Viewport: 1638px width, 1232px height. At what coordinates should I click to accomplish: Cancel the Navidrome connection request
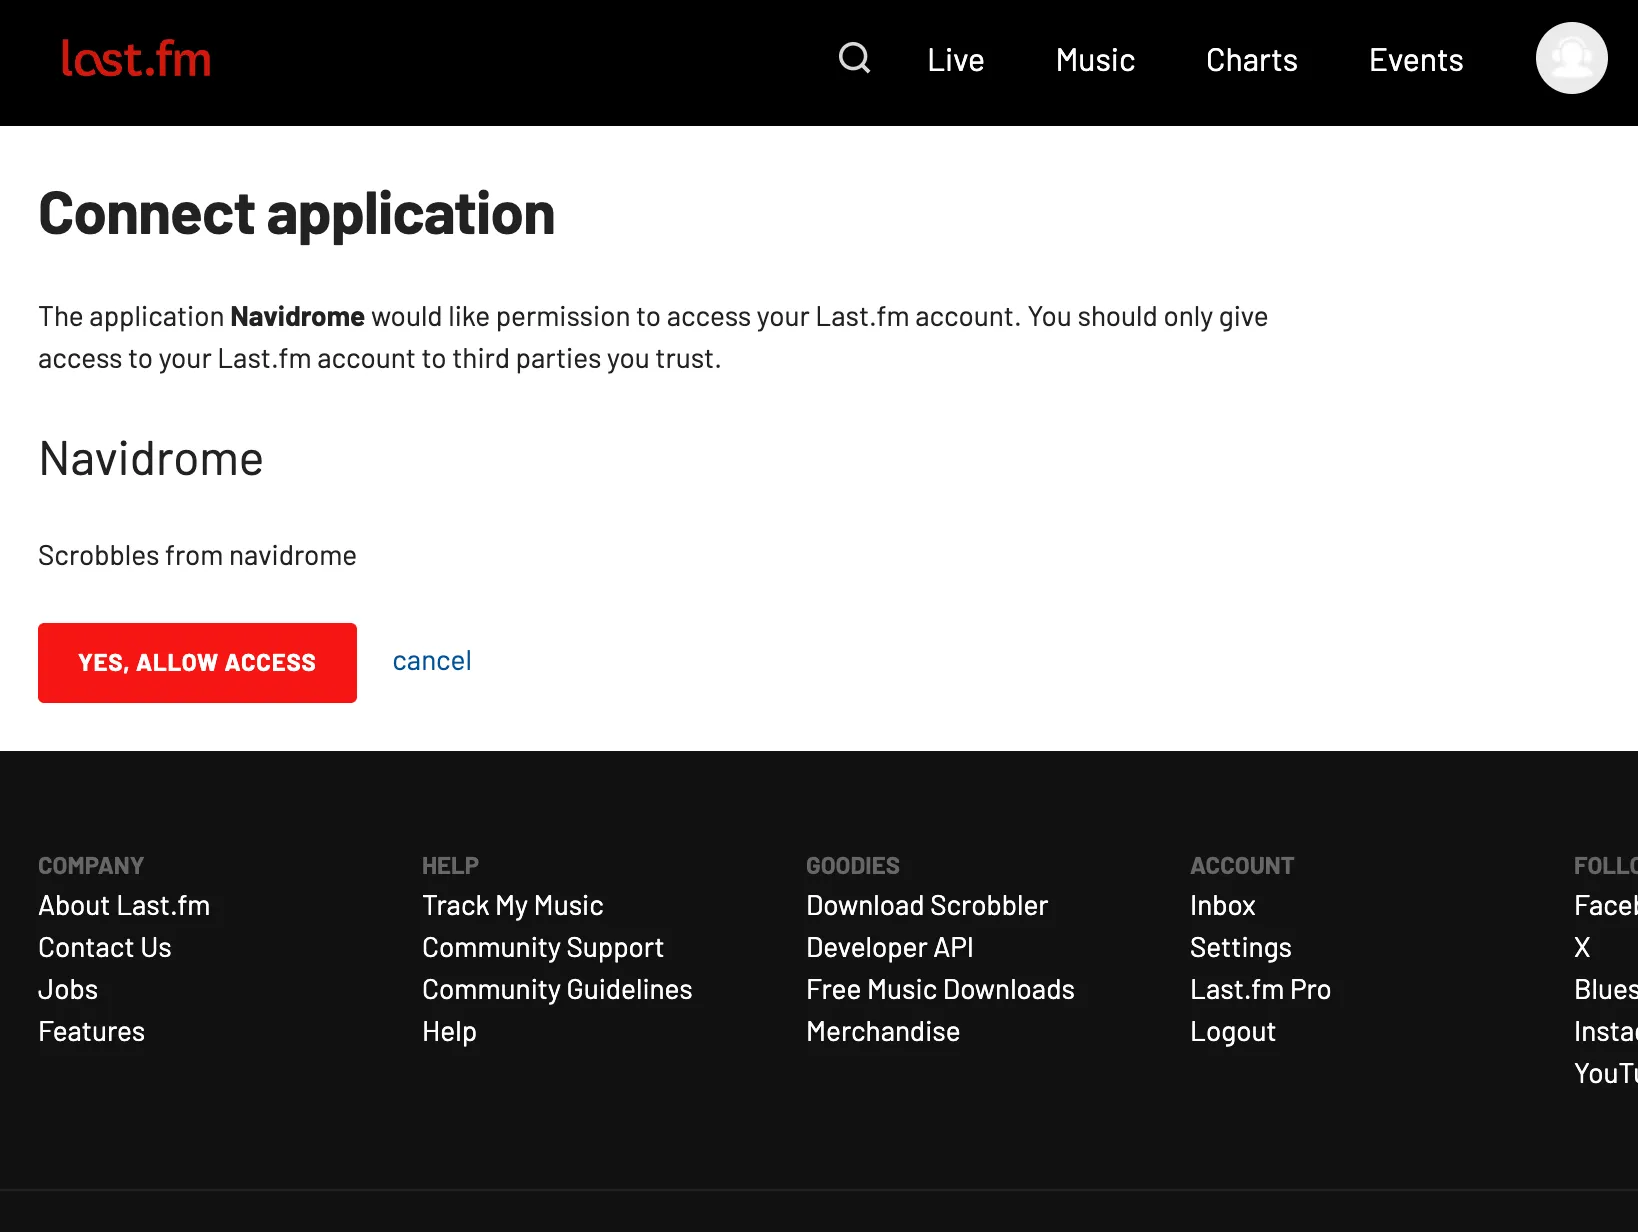coord(431,661)
